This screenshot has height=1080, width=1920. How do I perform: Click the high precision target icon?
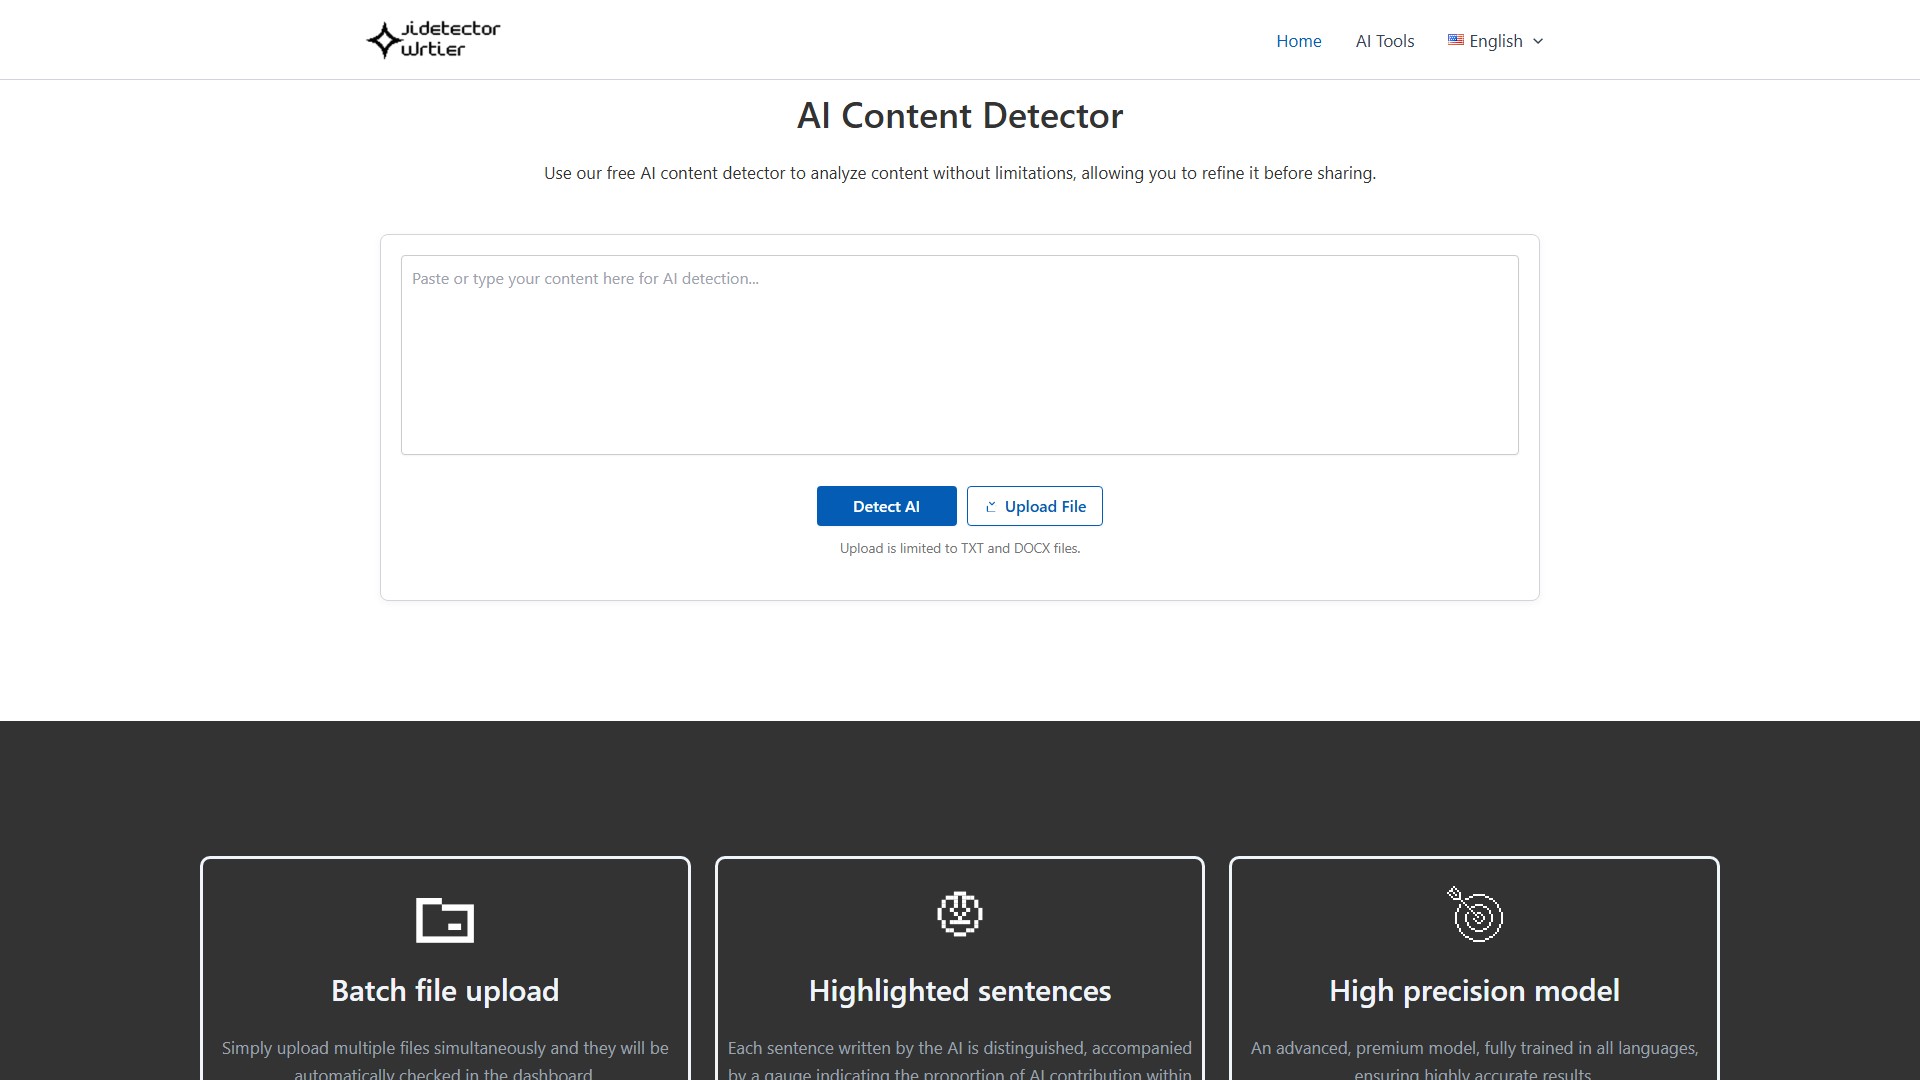coord(1475,914)
